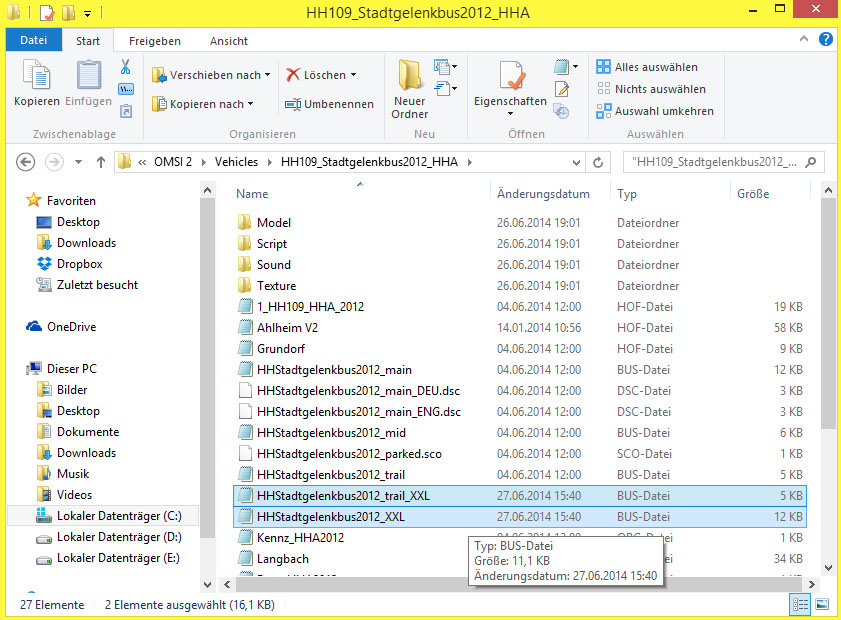The image size is (841, 620).
Task: Click the search magnifier icon
Action: pos(810,162)
